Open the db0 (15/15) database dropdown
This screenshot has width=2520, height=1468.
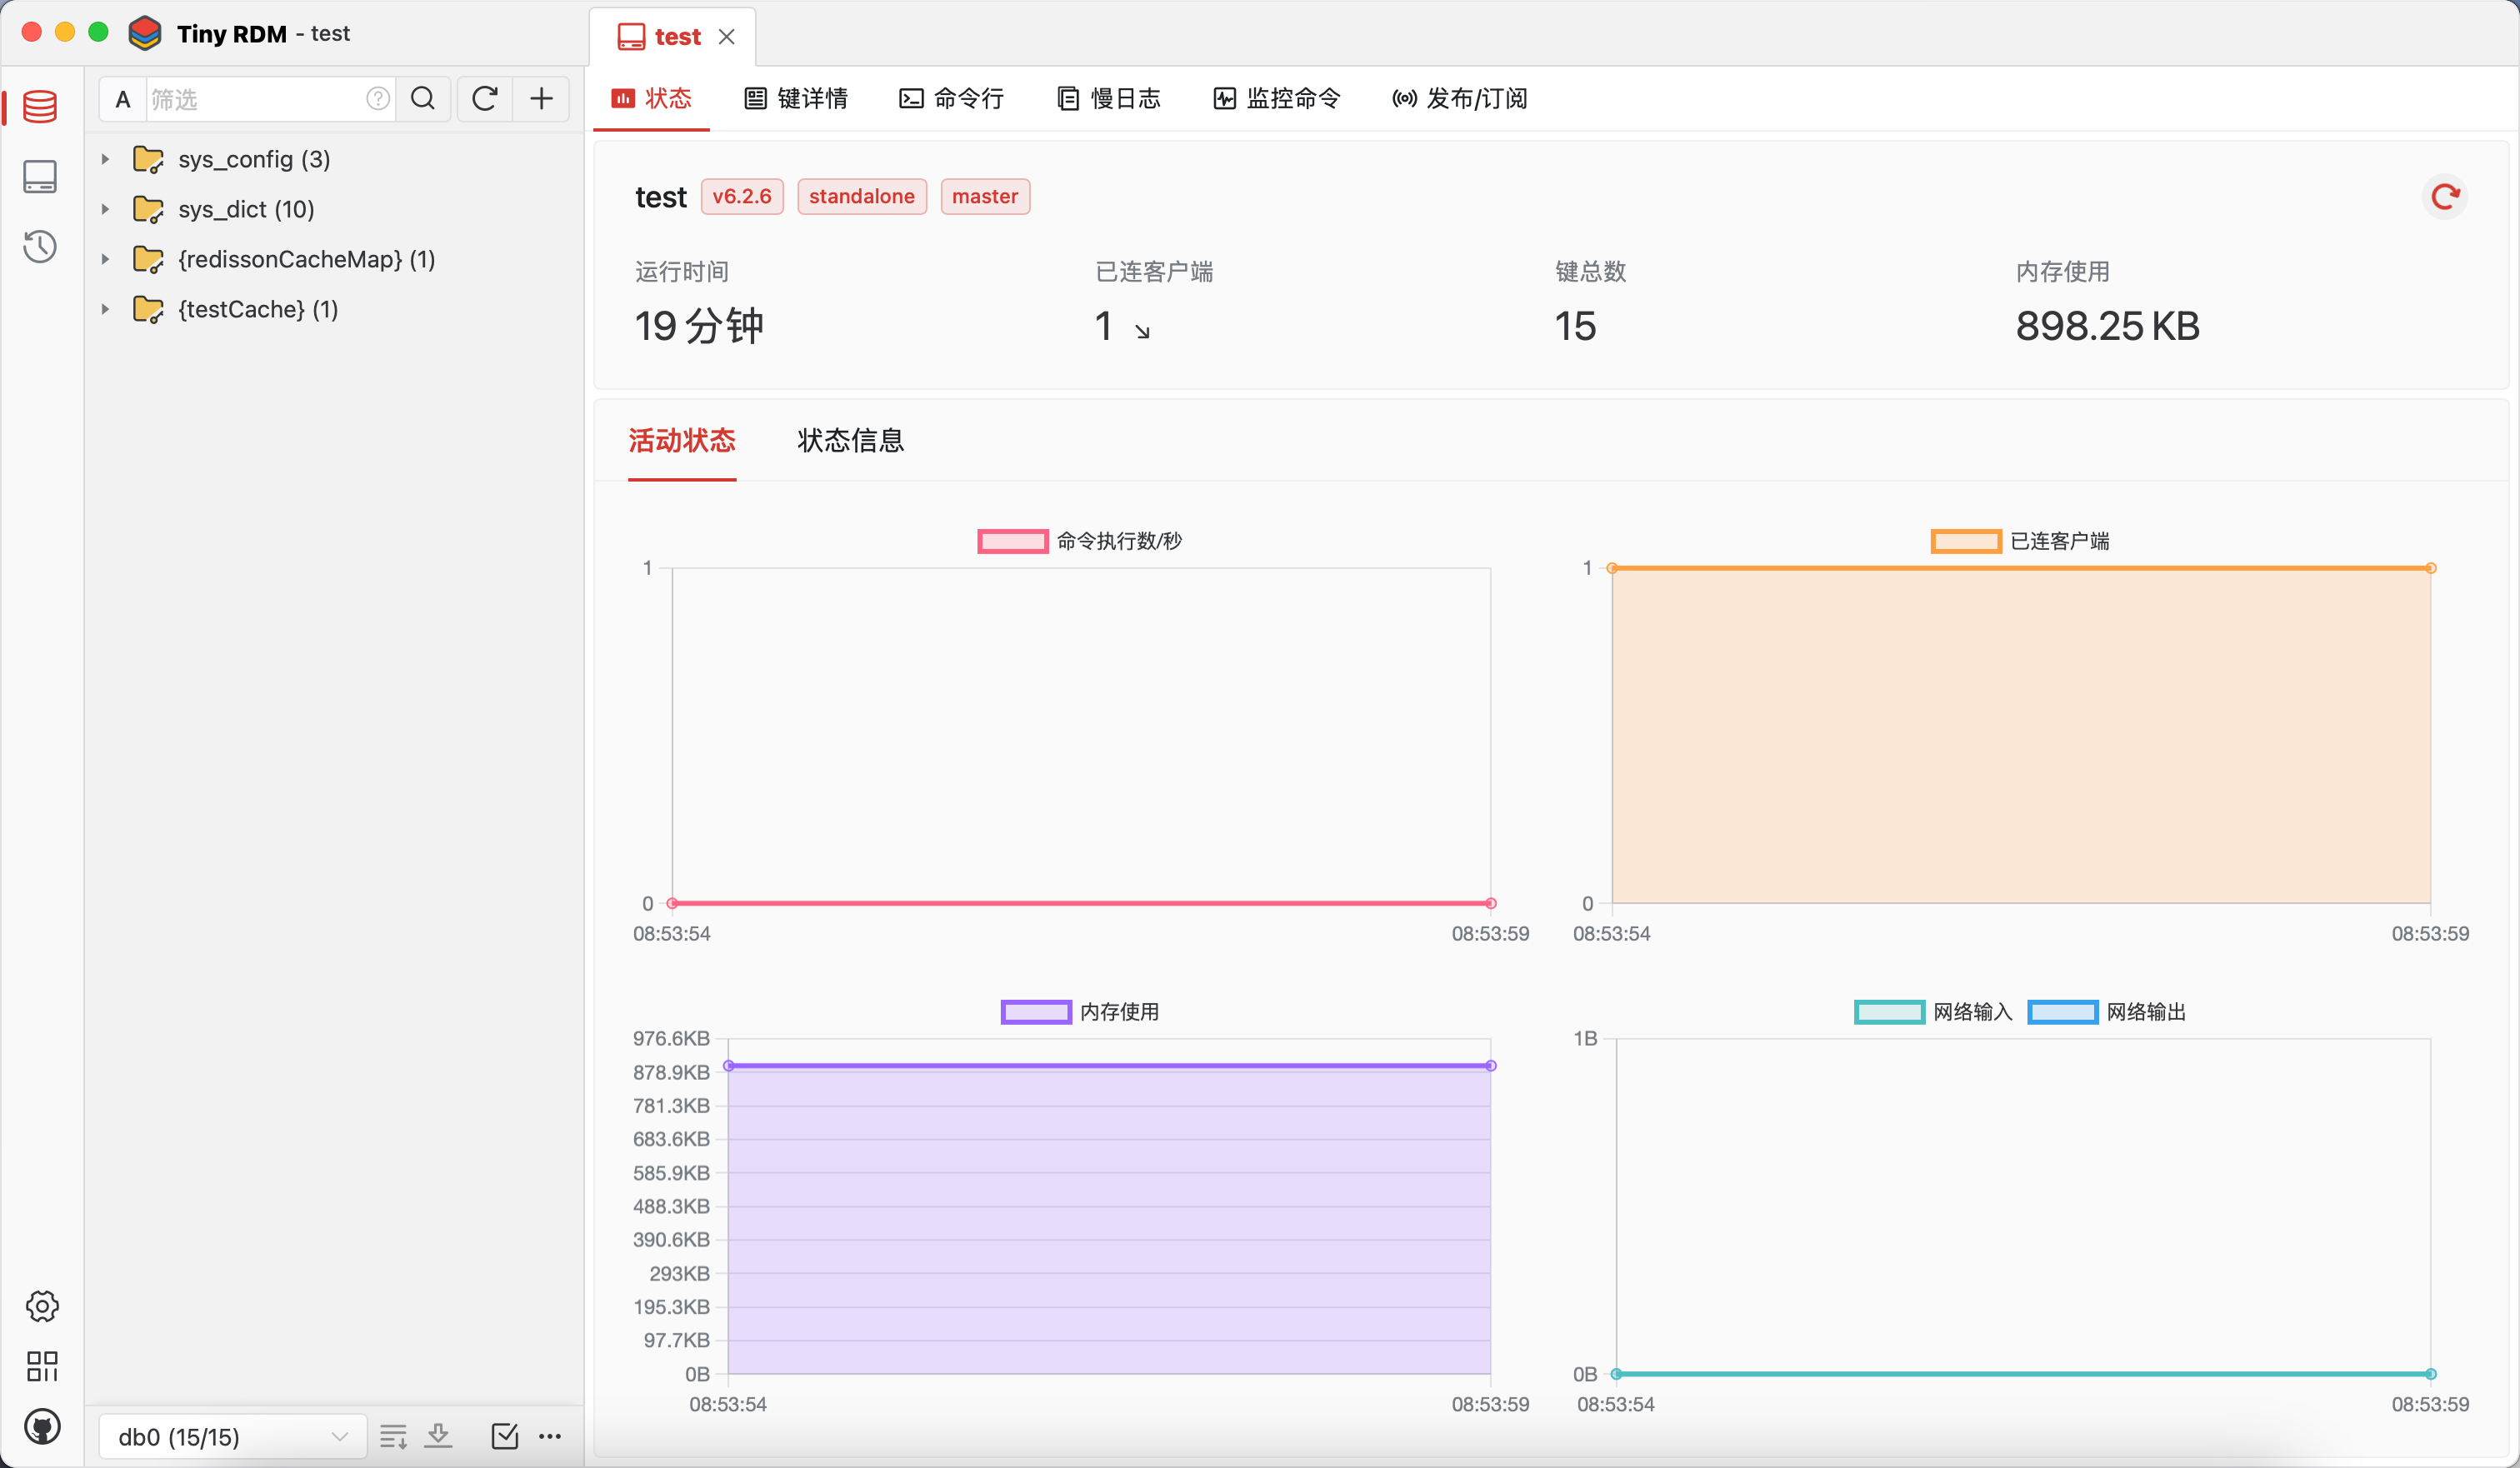[232, 1437]
